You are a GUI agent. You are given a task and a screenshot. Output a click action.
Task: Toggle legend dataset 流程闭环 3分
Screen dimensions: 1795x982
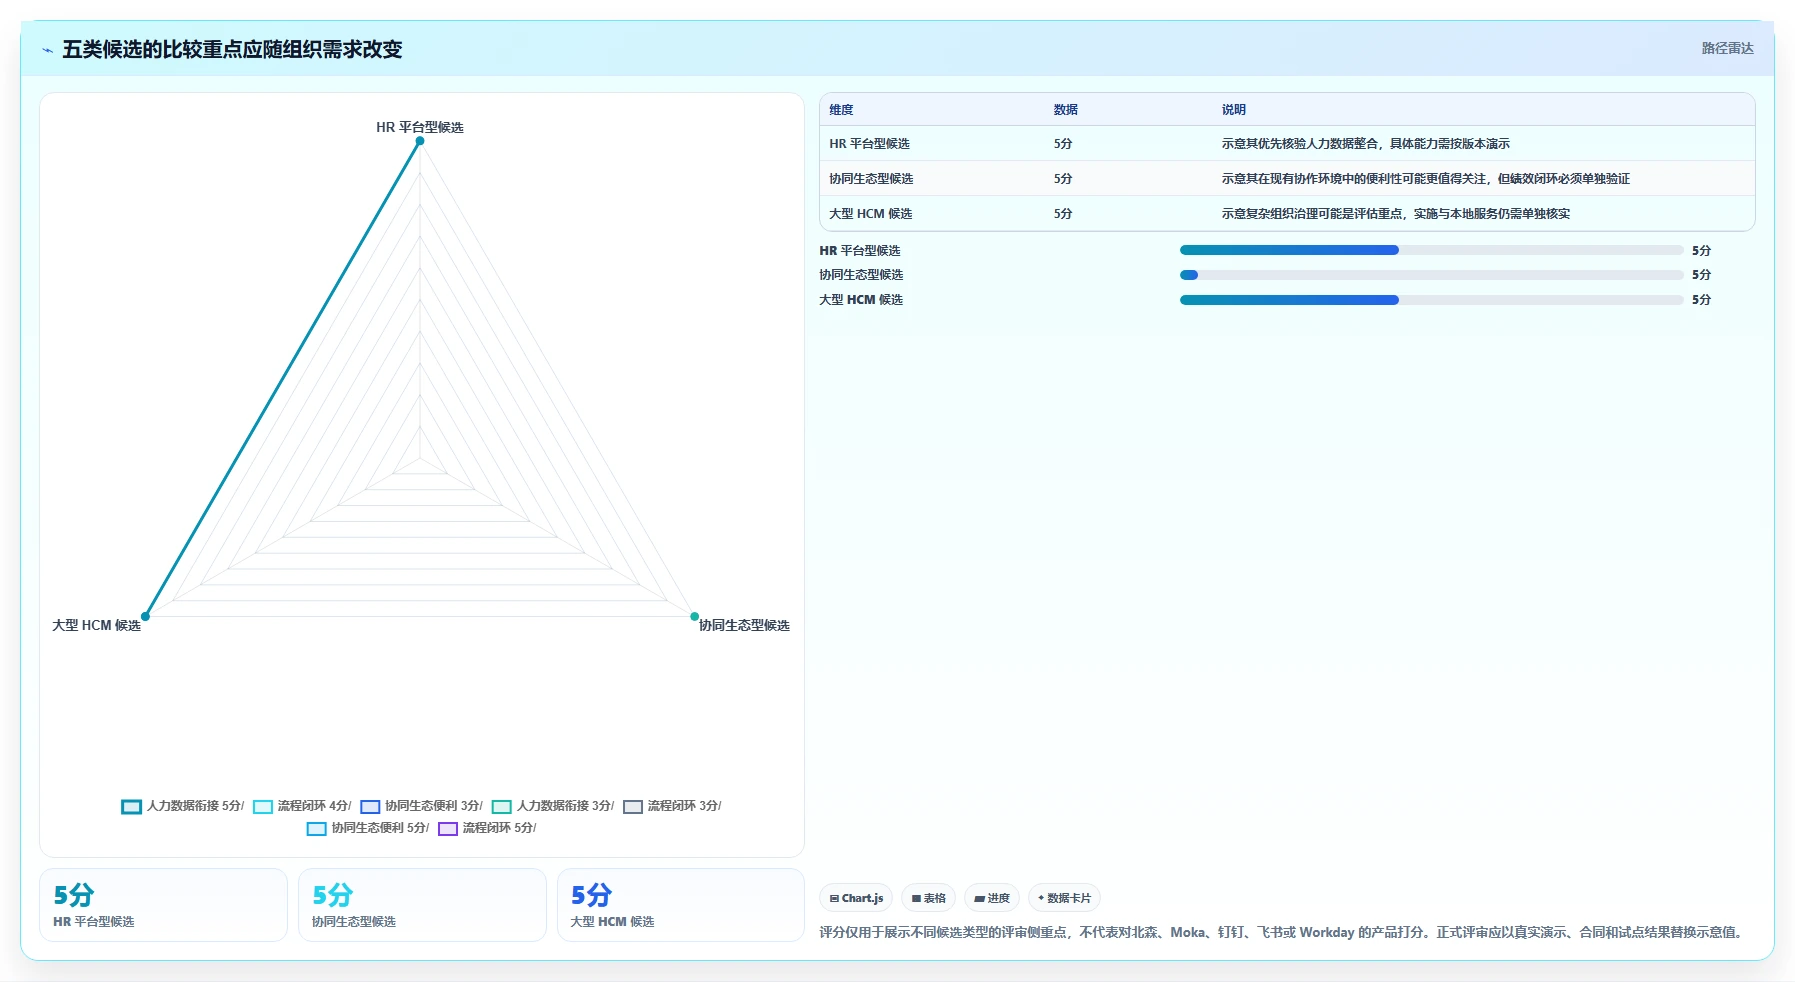672,806
